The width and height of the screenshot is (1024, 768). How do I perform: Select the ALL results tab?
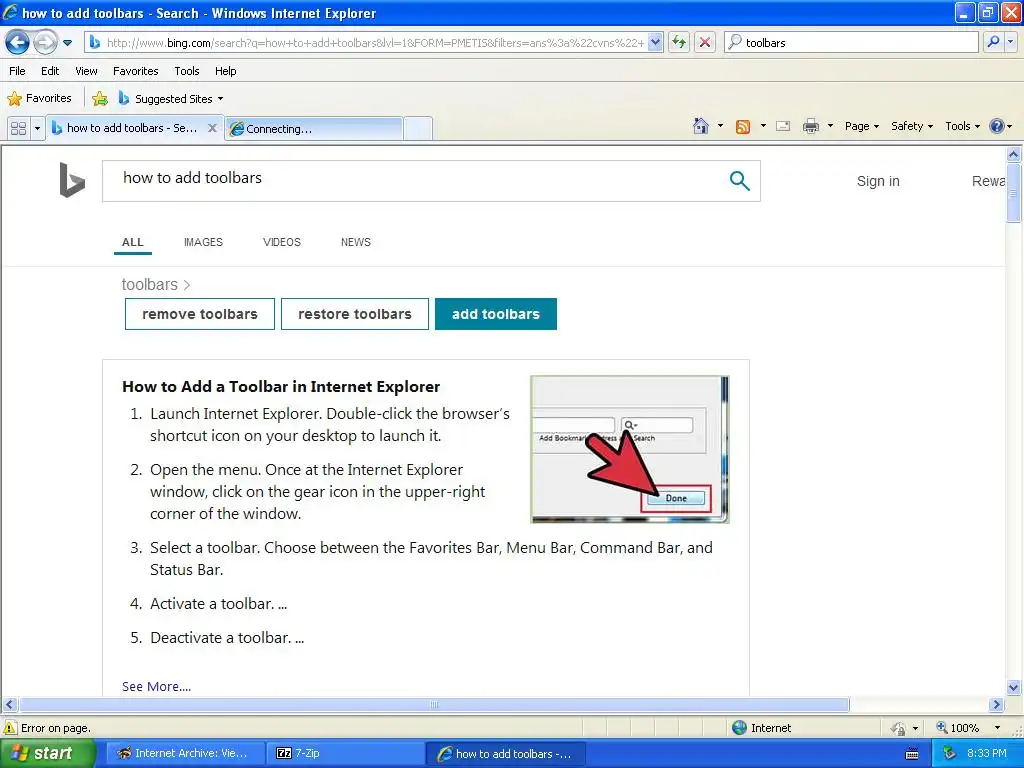pos(133,242)
